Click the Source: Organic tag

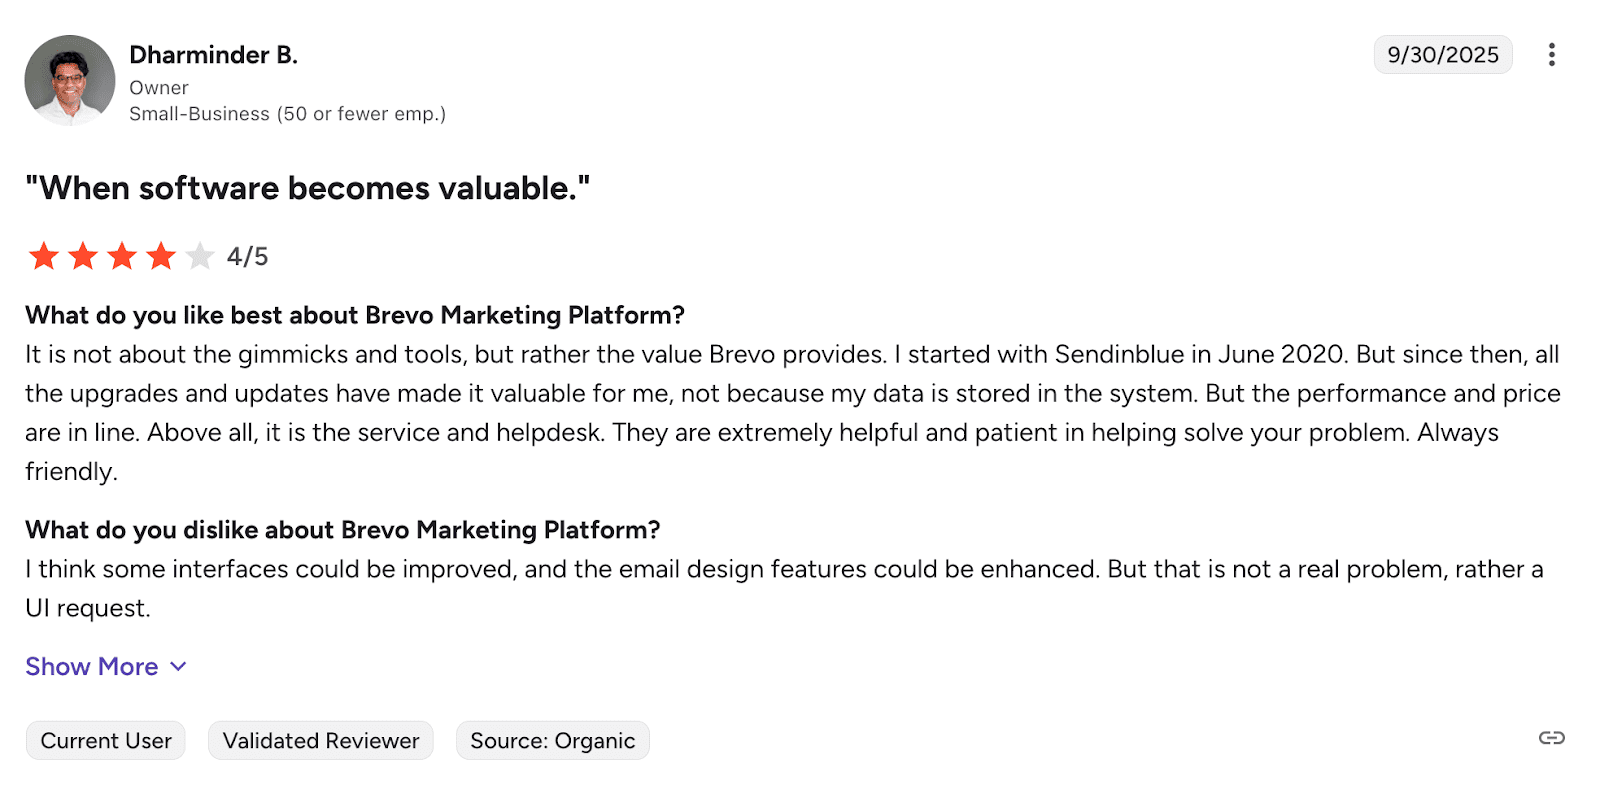point(552,740)
